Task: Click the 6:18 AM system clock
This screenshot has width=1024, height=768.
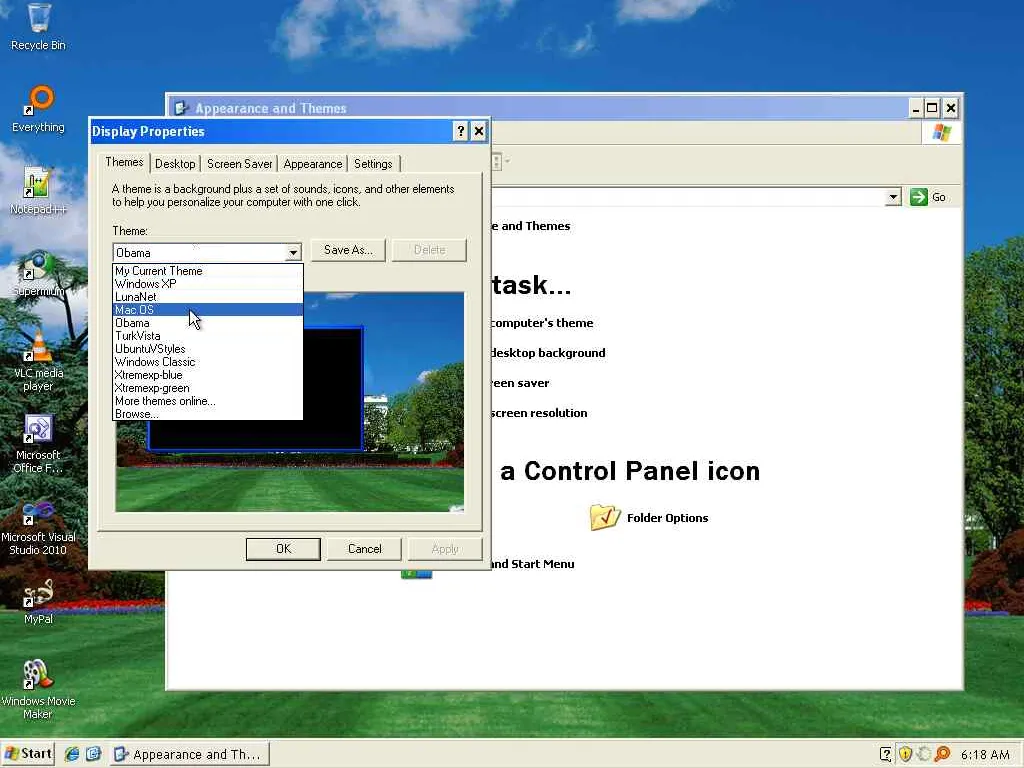Action: pyautogui.click(x=985, y=754)
